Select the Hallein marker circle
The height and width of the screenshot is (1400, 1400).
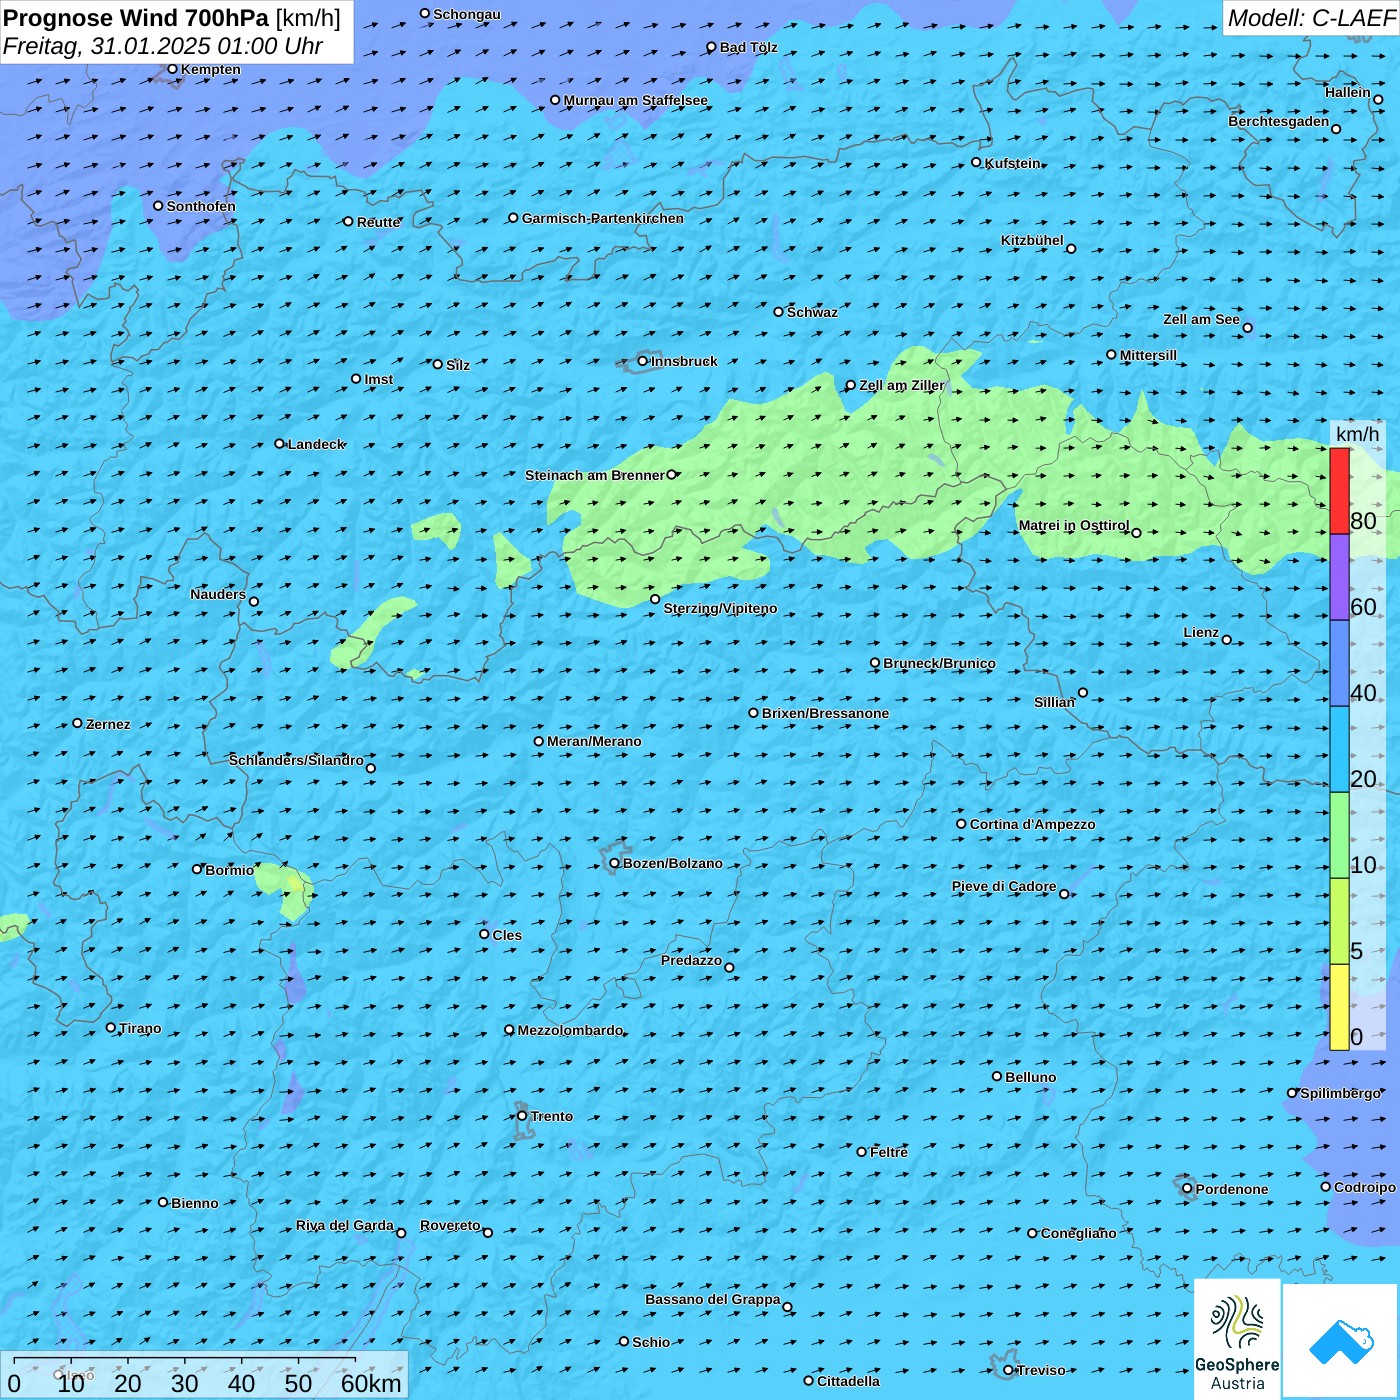coord(1378,99)
